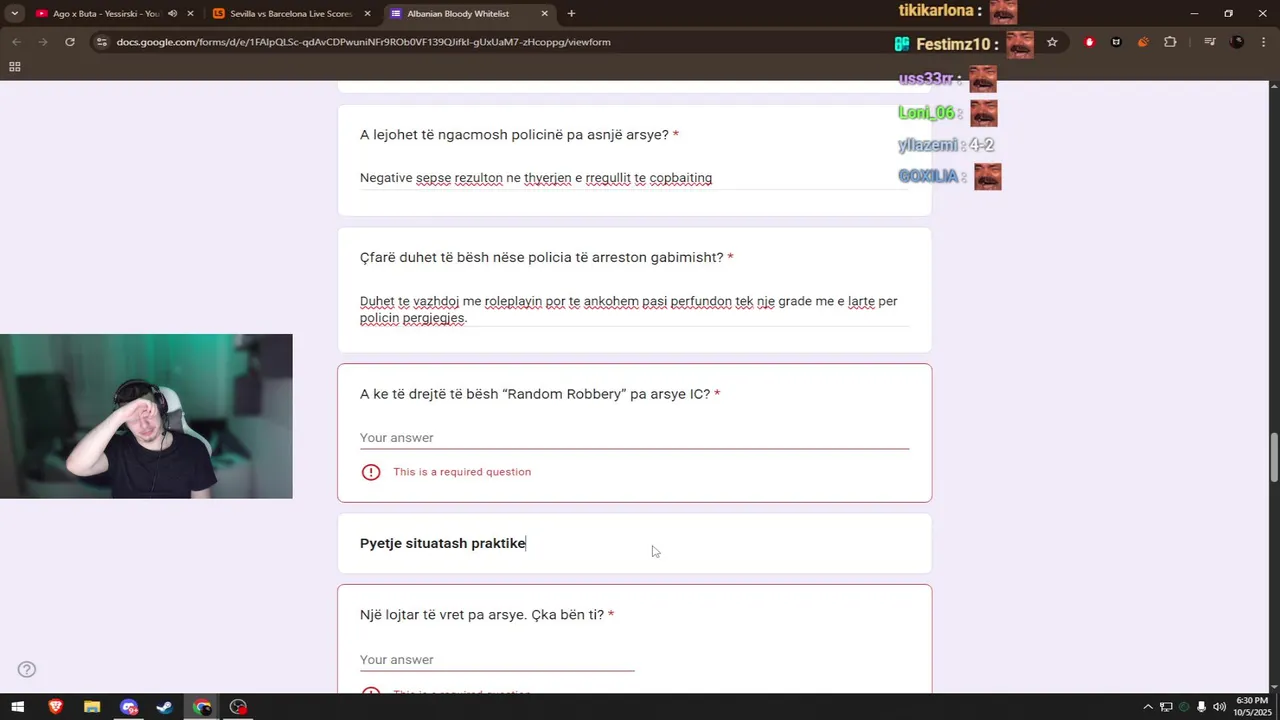Screen dimensions: 1280x720
Task: Open the black cat-face extension
Action: [x=1116, y=42]
